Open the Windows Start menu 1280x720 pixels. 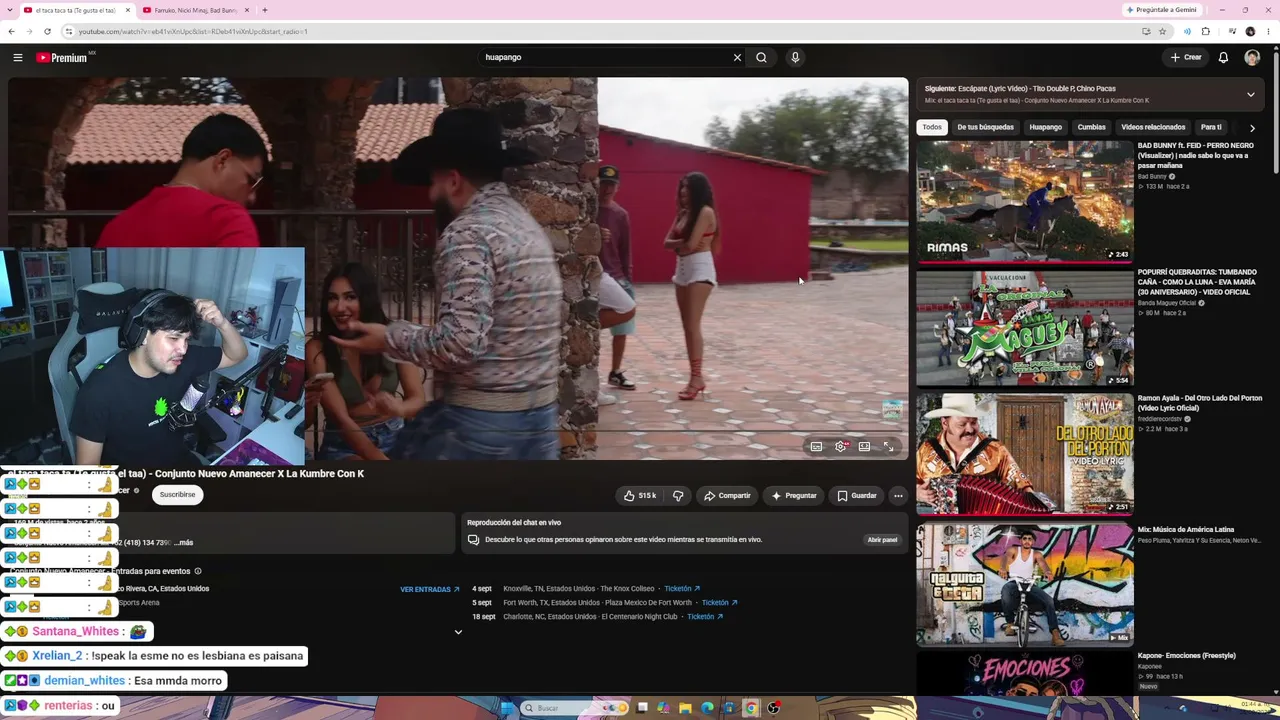tap(507, 708)
